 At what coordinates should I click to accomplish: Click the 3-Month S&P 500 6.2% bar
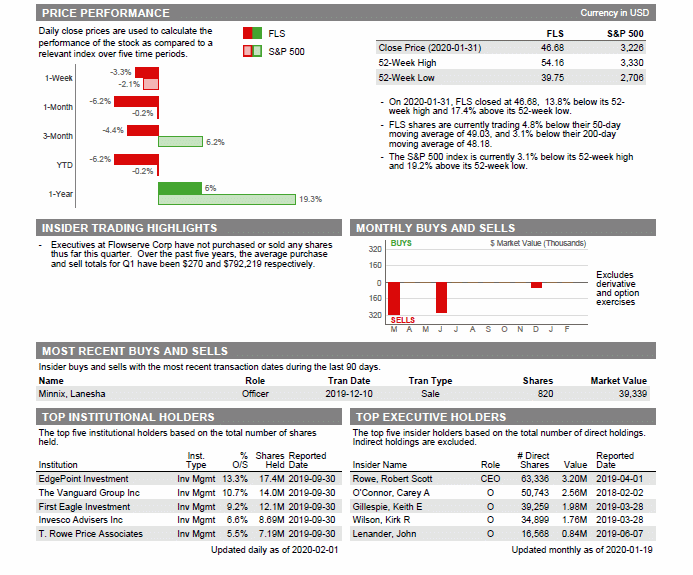tap(180, 142)
